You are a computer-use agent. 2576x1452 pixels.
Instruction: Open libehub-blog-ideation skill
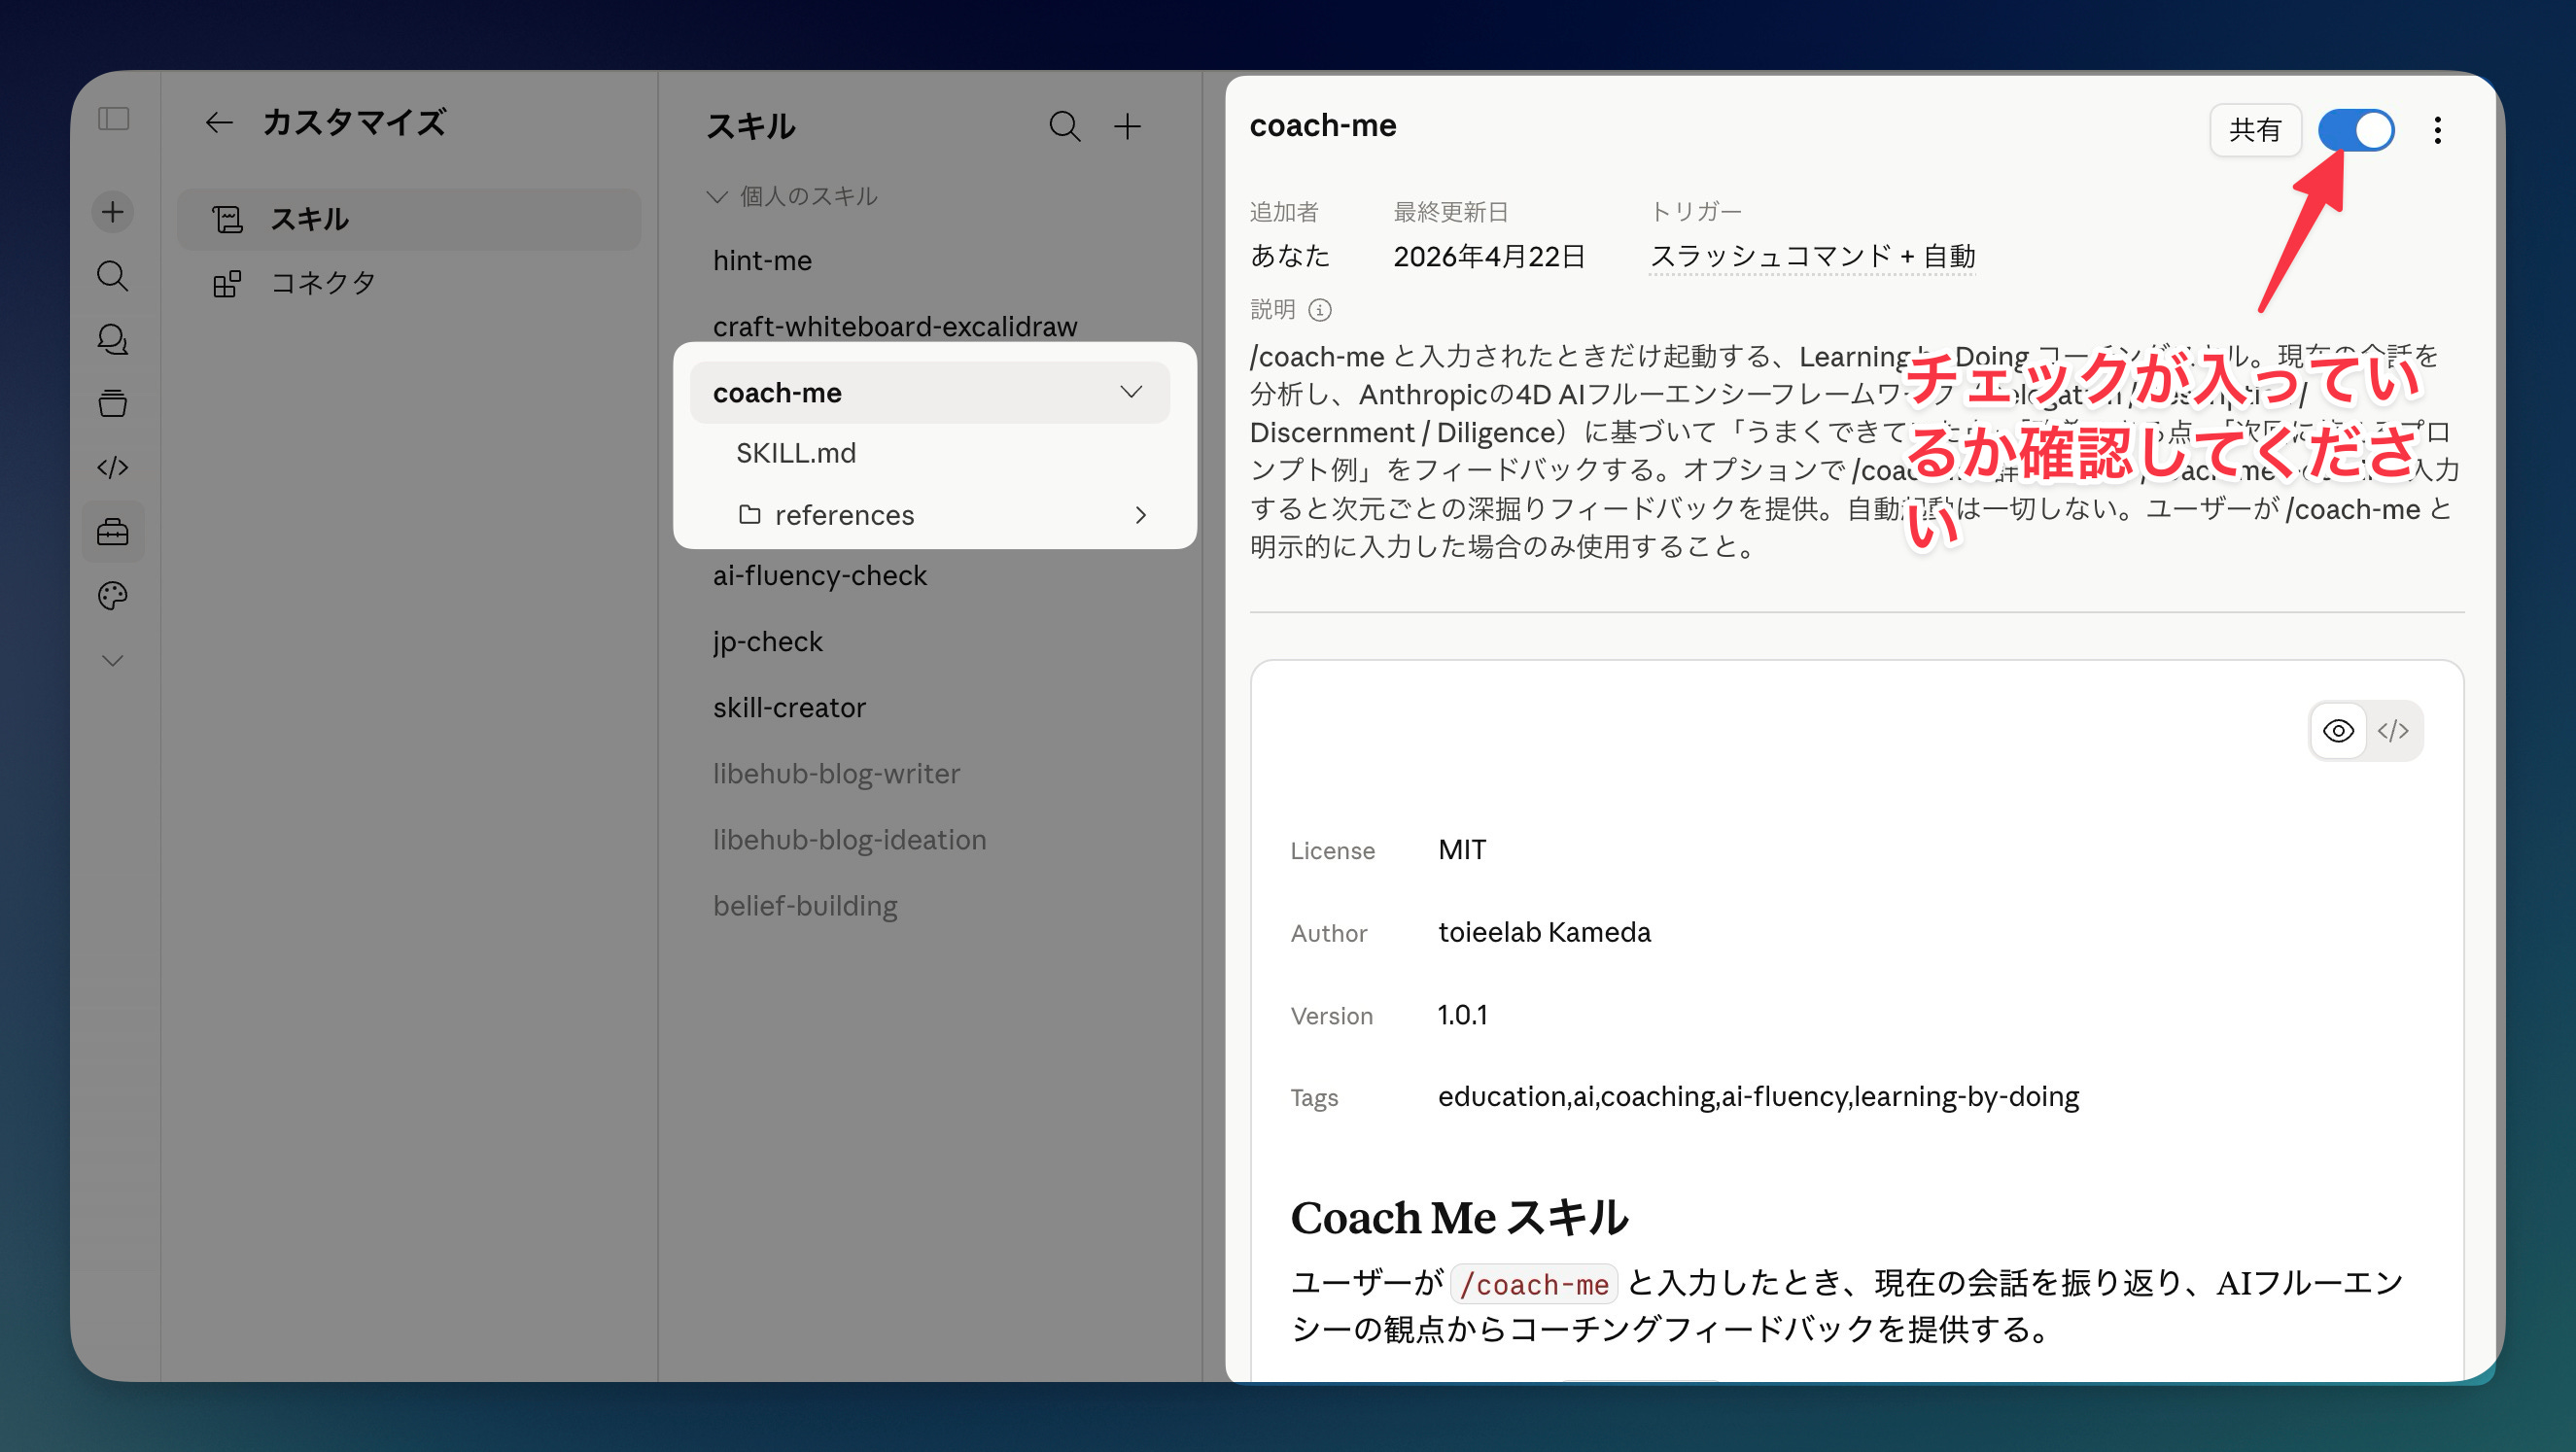[x=850, y=839]
